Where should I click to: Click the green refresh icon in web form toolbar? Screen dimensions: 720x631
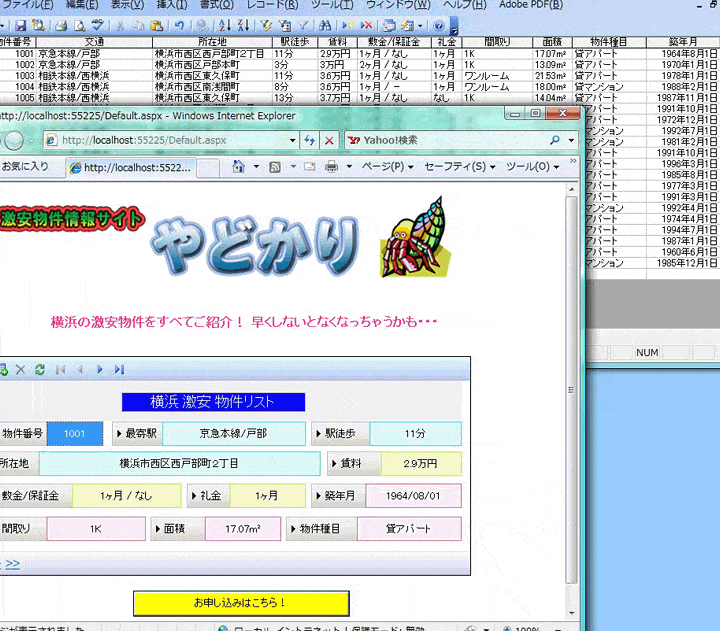click(x=40, y=369)
